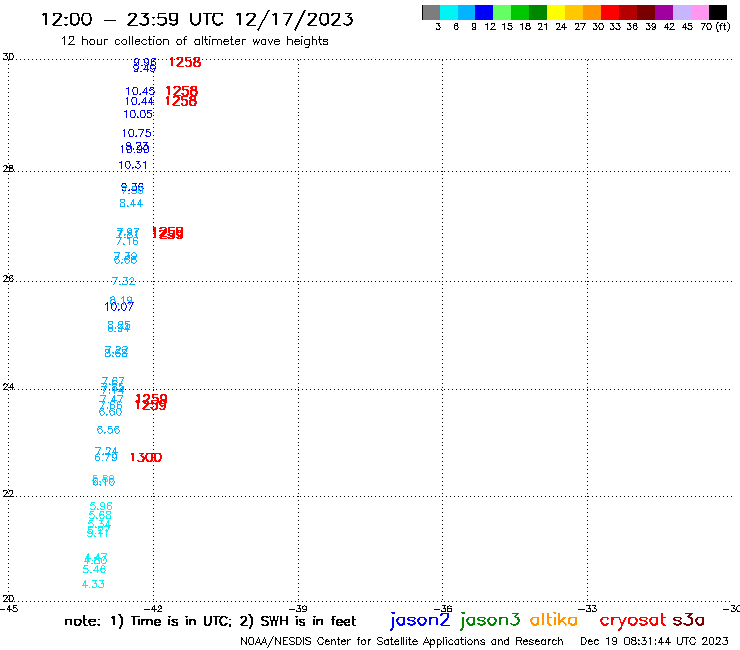Image resolution: width=740 pixels, height=650 pixels.
Task: Click the wave height value '5.46'
Action: (94, 569)
